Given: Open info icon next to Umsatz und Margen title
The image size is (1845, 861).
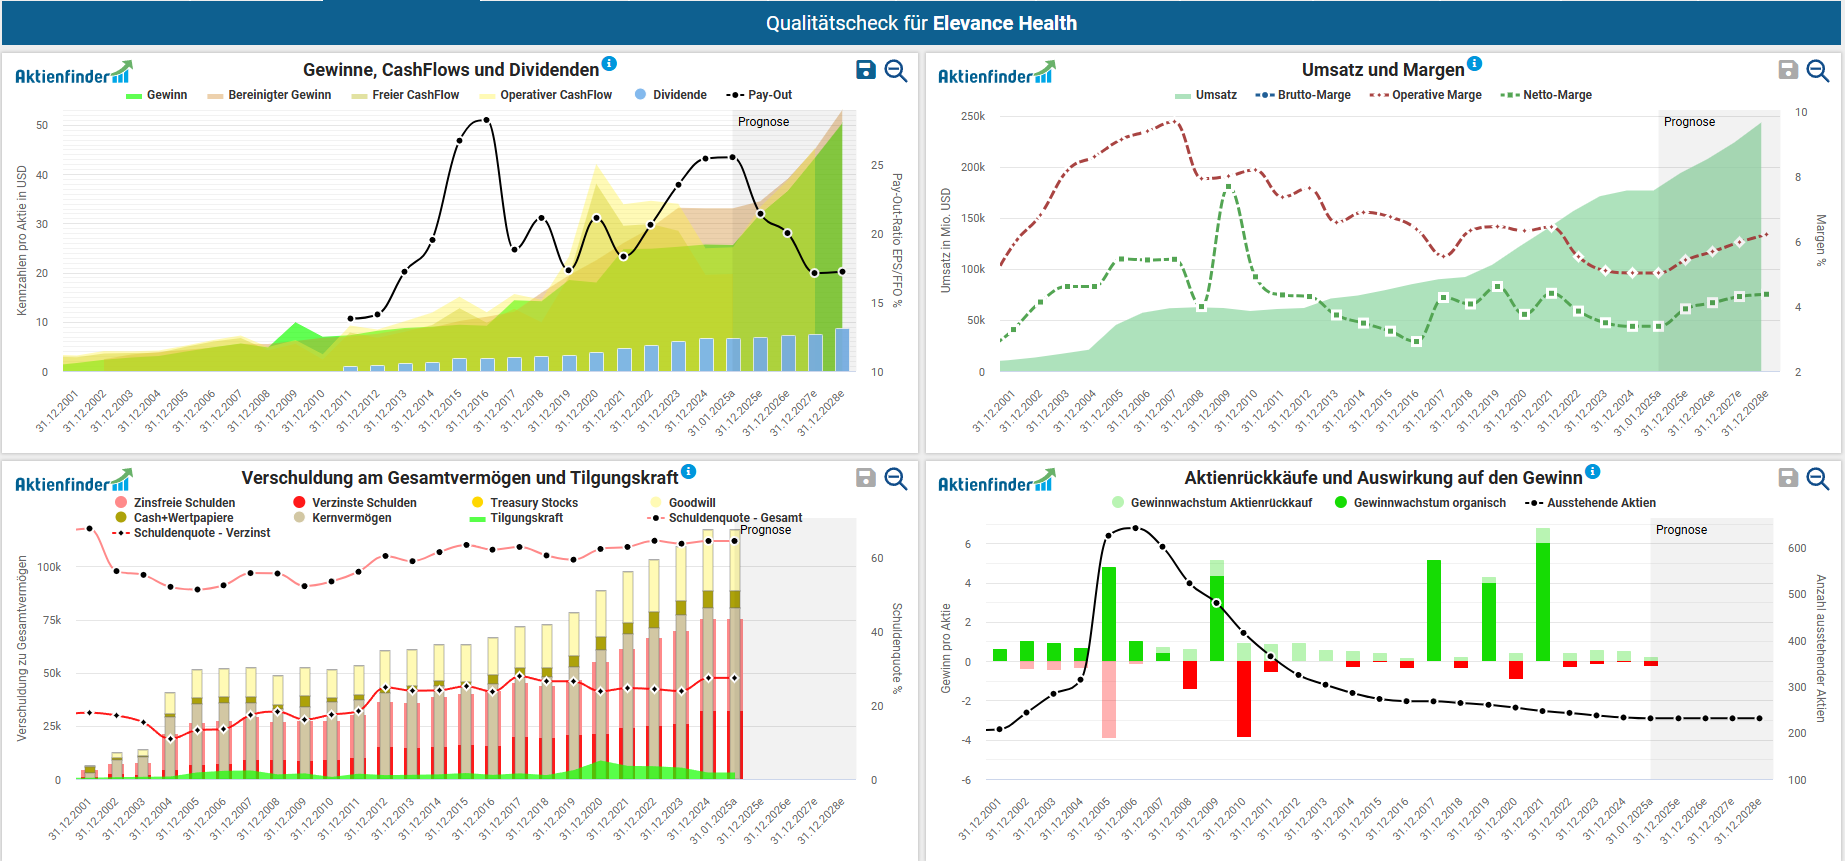Looking at the screenshot, I should click(1475, 64).
